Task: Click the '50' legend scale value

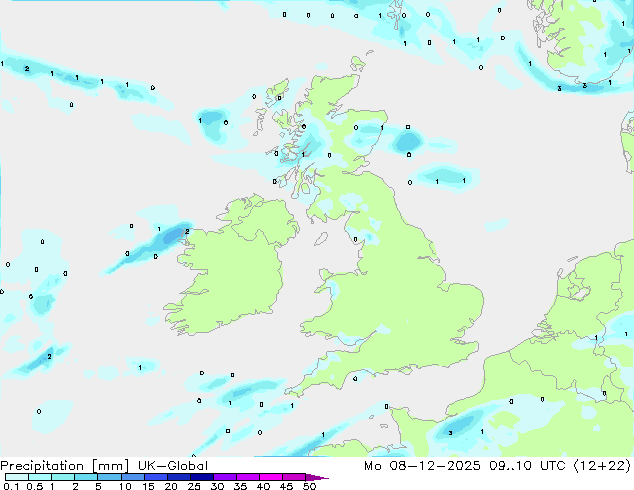Action: click(x=309, y=486)
